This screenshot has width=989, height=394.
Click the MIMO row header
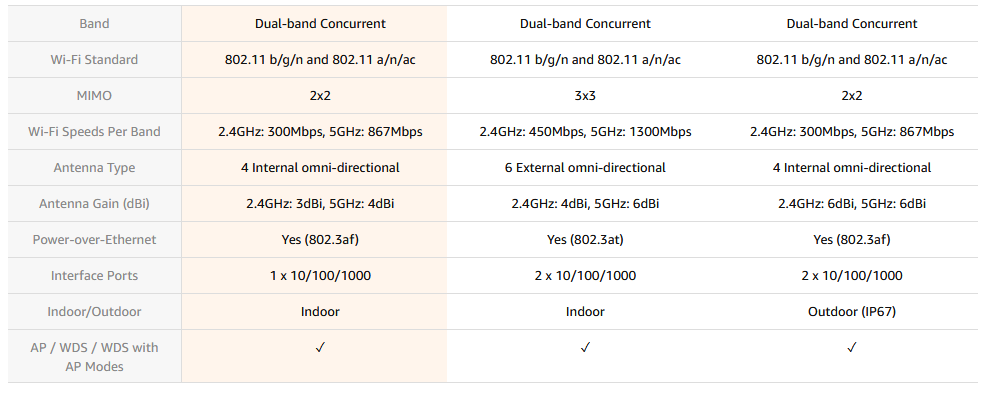(x=95, y=96)
